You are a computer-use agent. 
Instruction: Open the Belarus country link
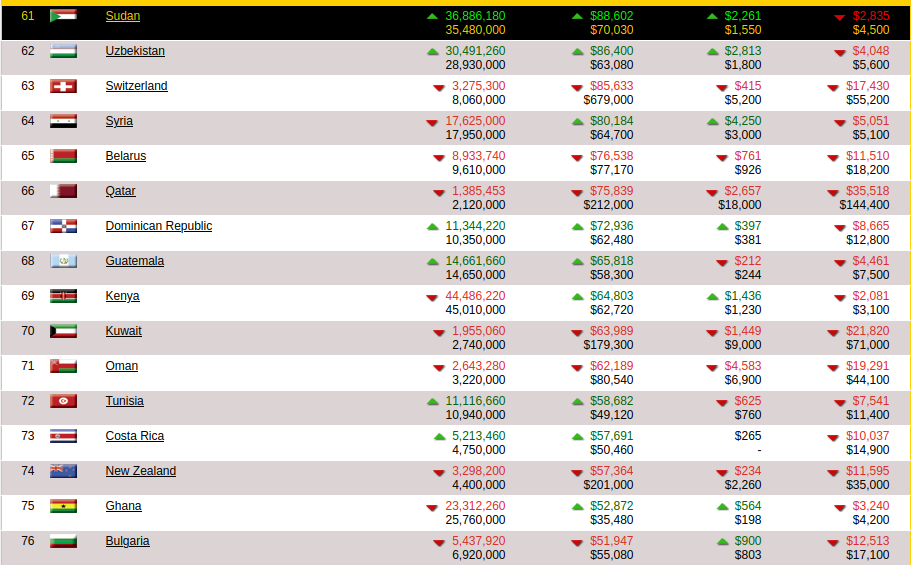coord(125,156)
